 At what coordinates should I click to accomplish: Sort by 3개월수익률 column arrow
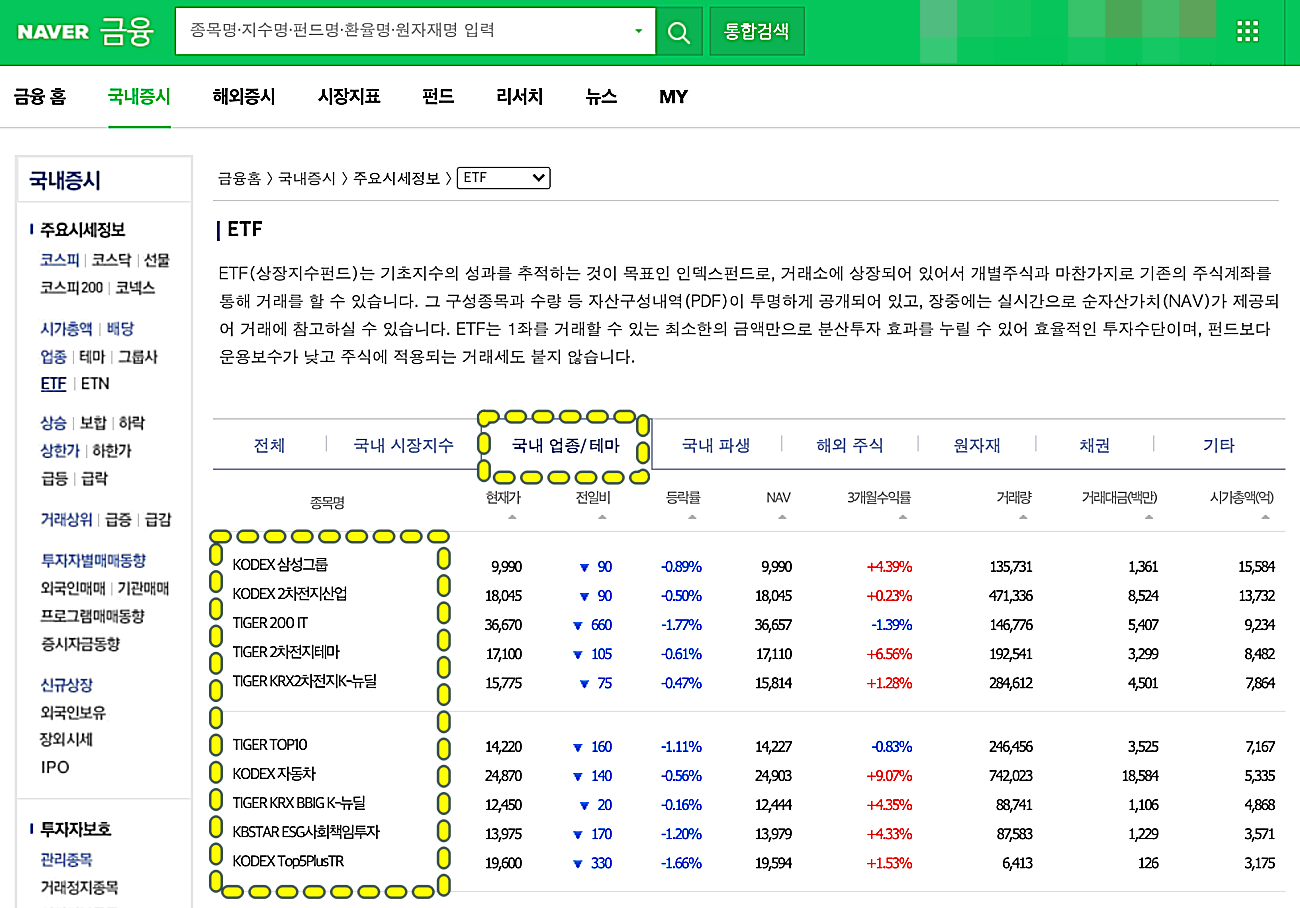(903, 517)
